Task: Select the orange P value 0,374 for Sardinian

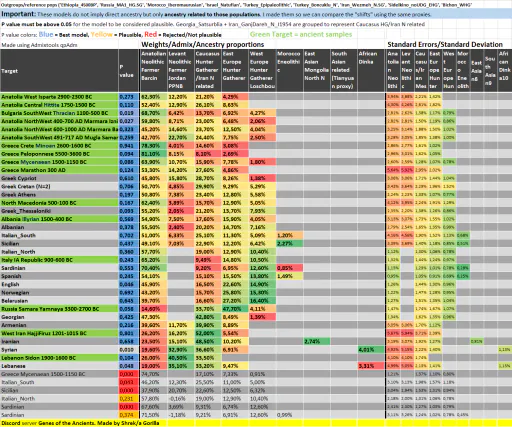Action: tap(129, 415)
